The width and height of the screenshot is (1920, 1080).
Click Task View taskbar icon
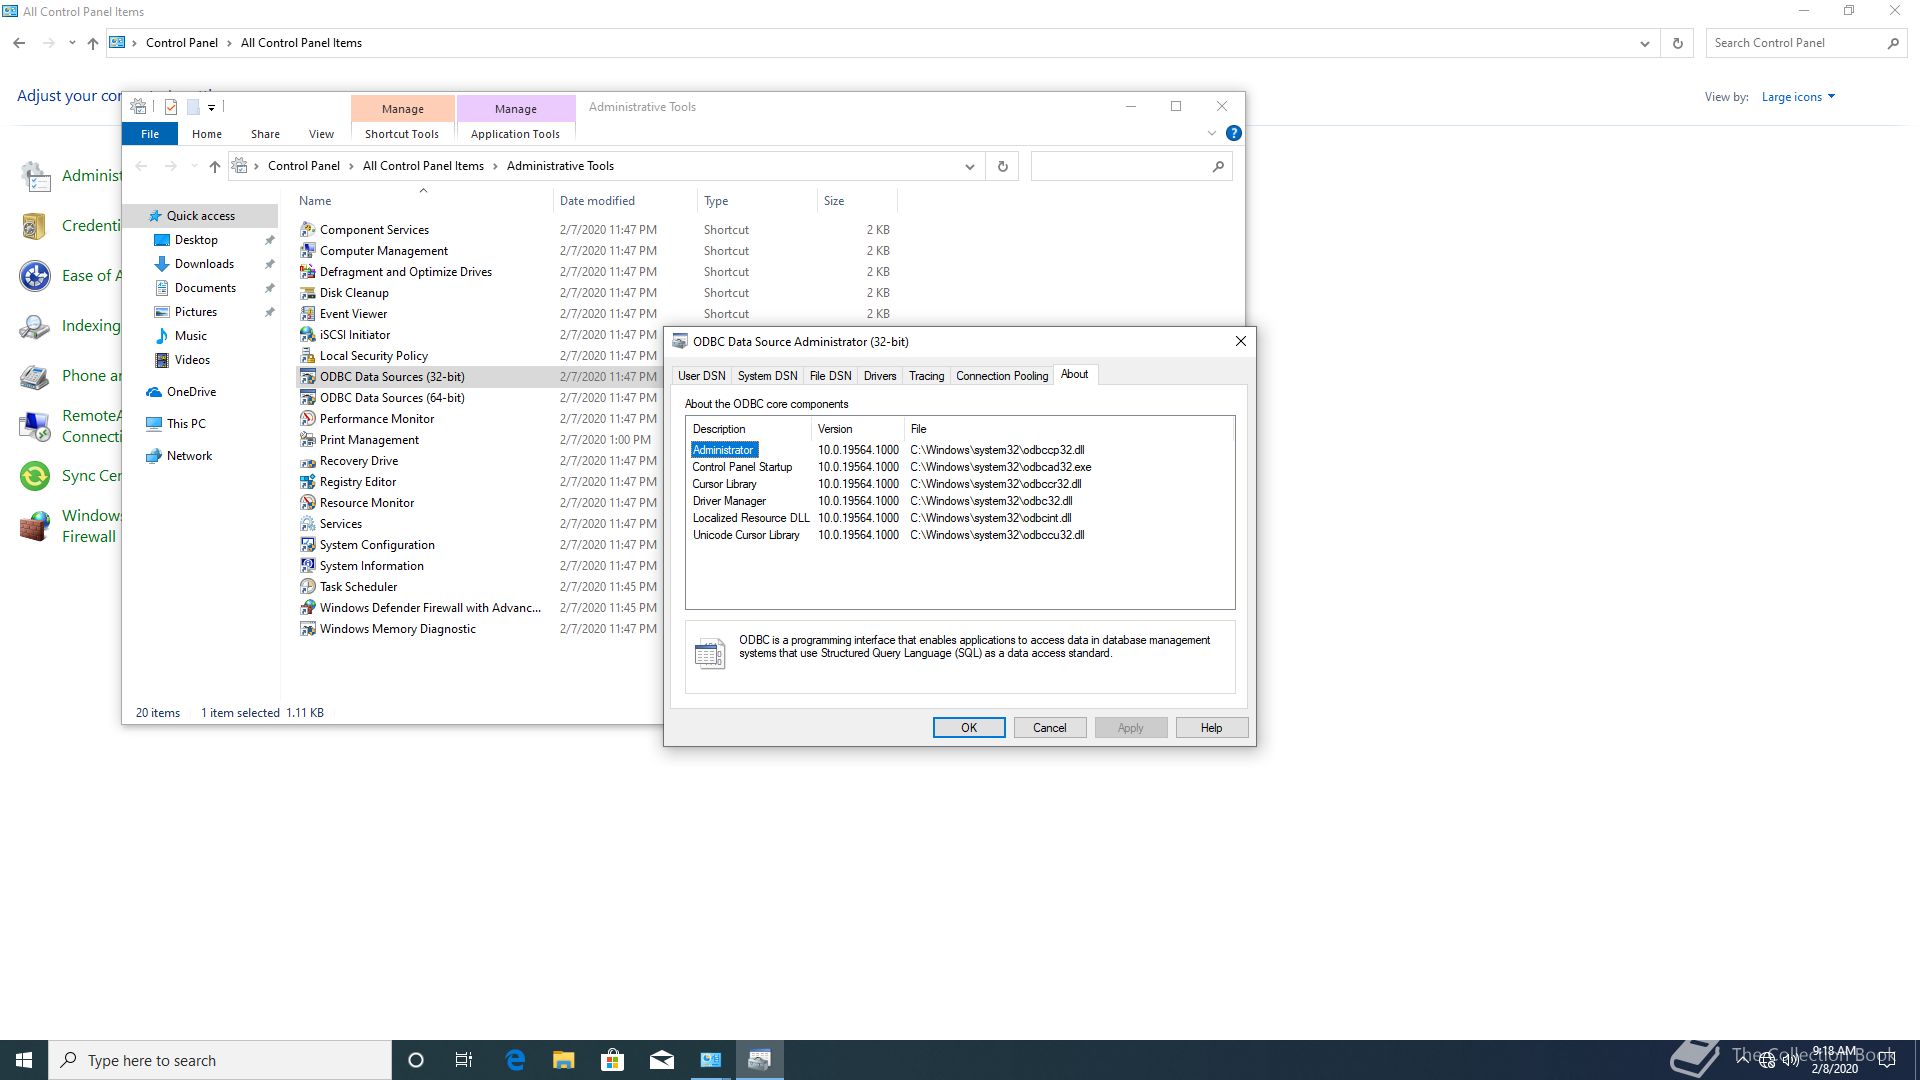point(464,1060)
